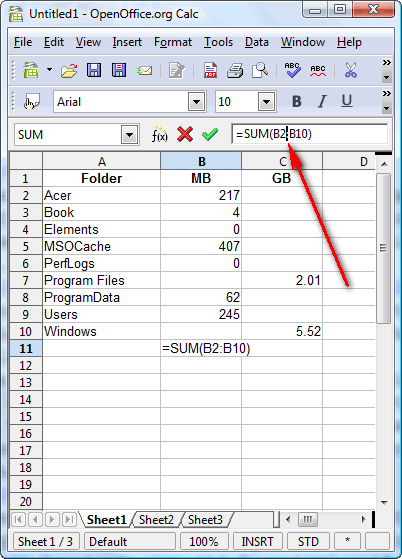Screen dimensions: 402x559
Task: Click the Default page style field
Action: pyautogui.click(x=130, y=542)
